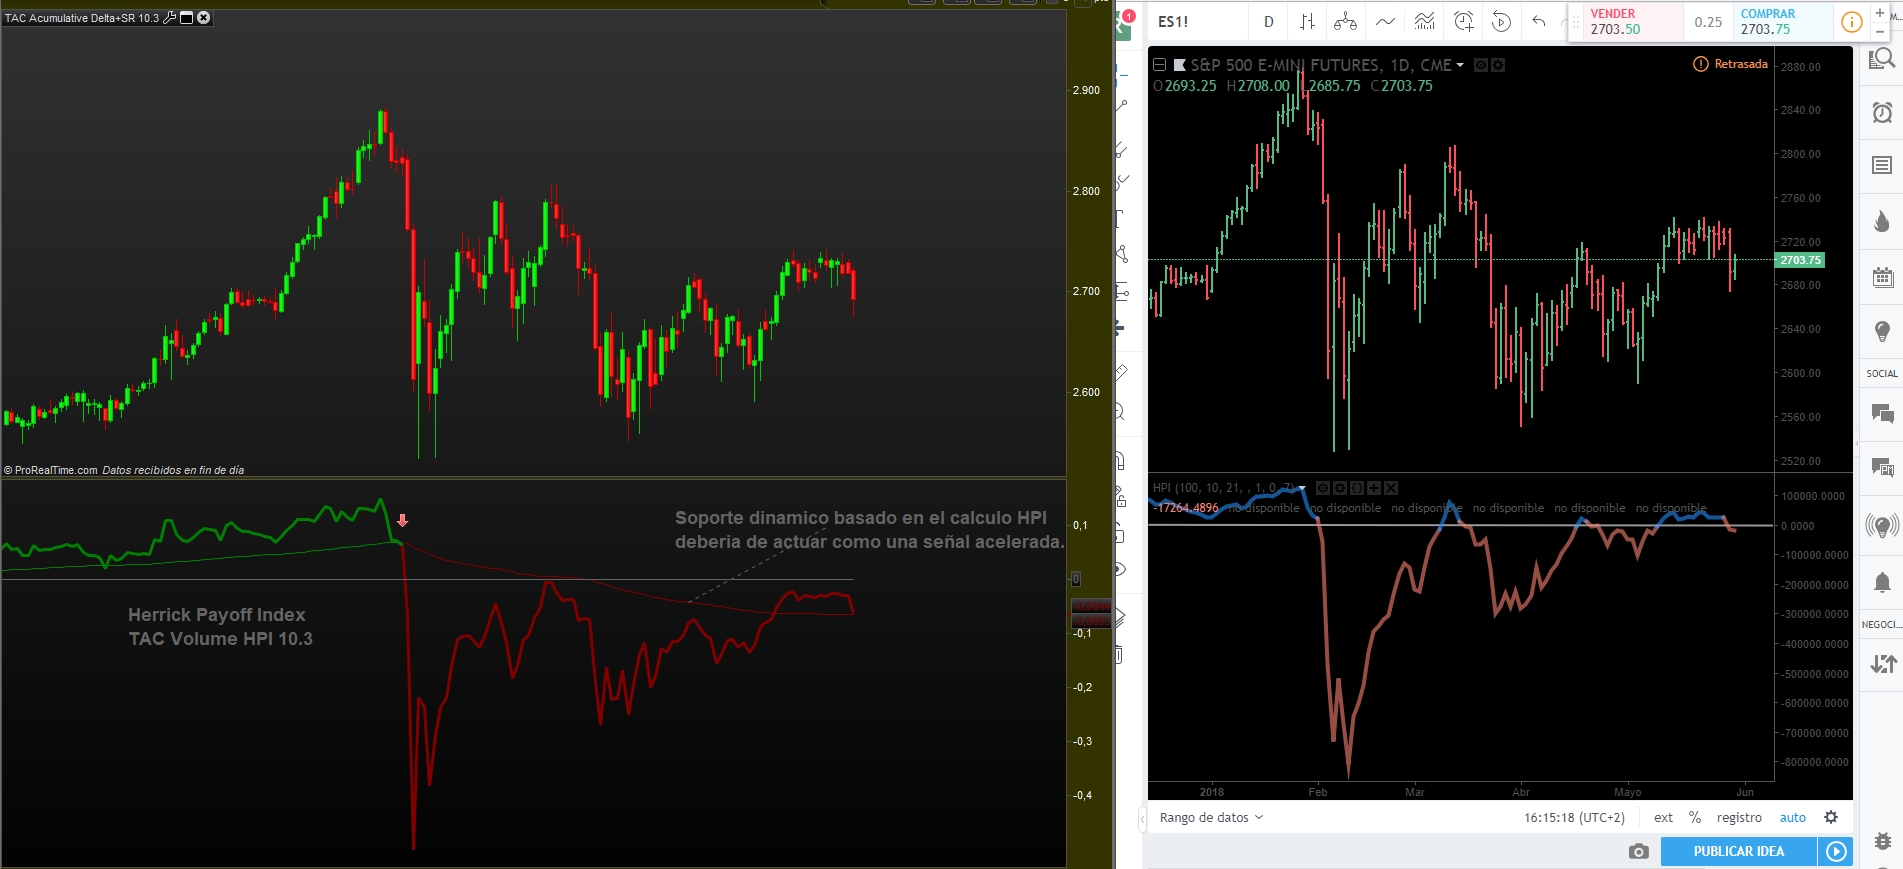Open ideas stream broadcasting lightbulb icon

click(x=1882, y=524)
